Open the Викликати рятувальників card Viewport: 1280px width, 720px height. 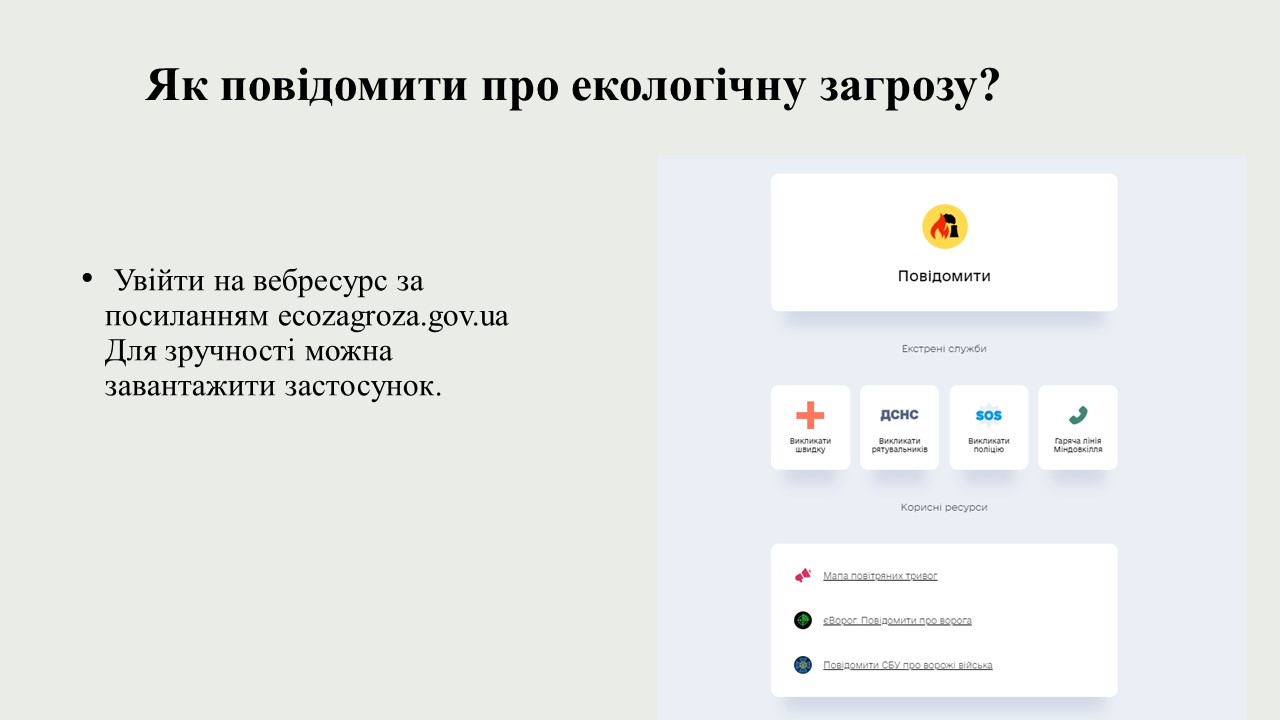[x=899, y=427]
